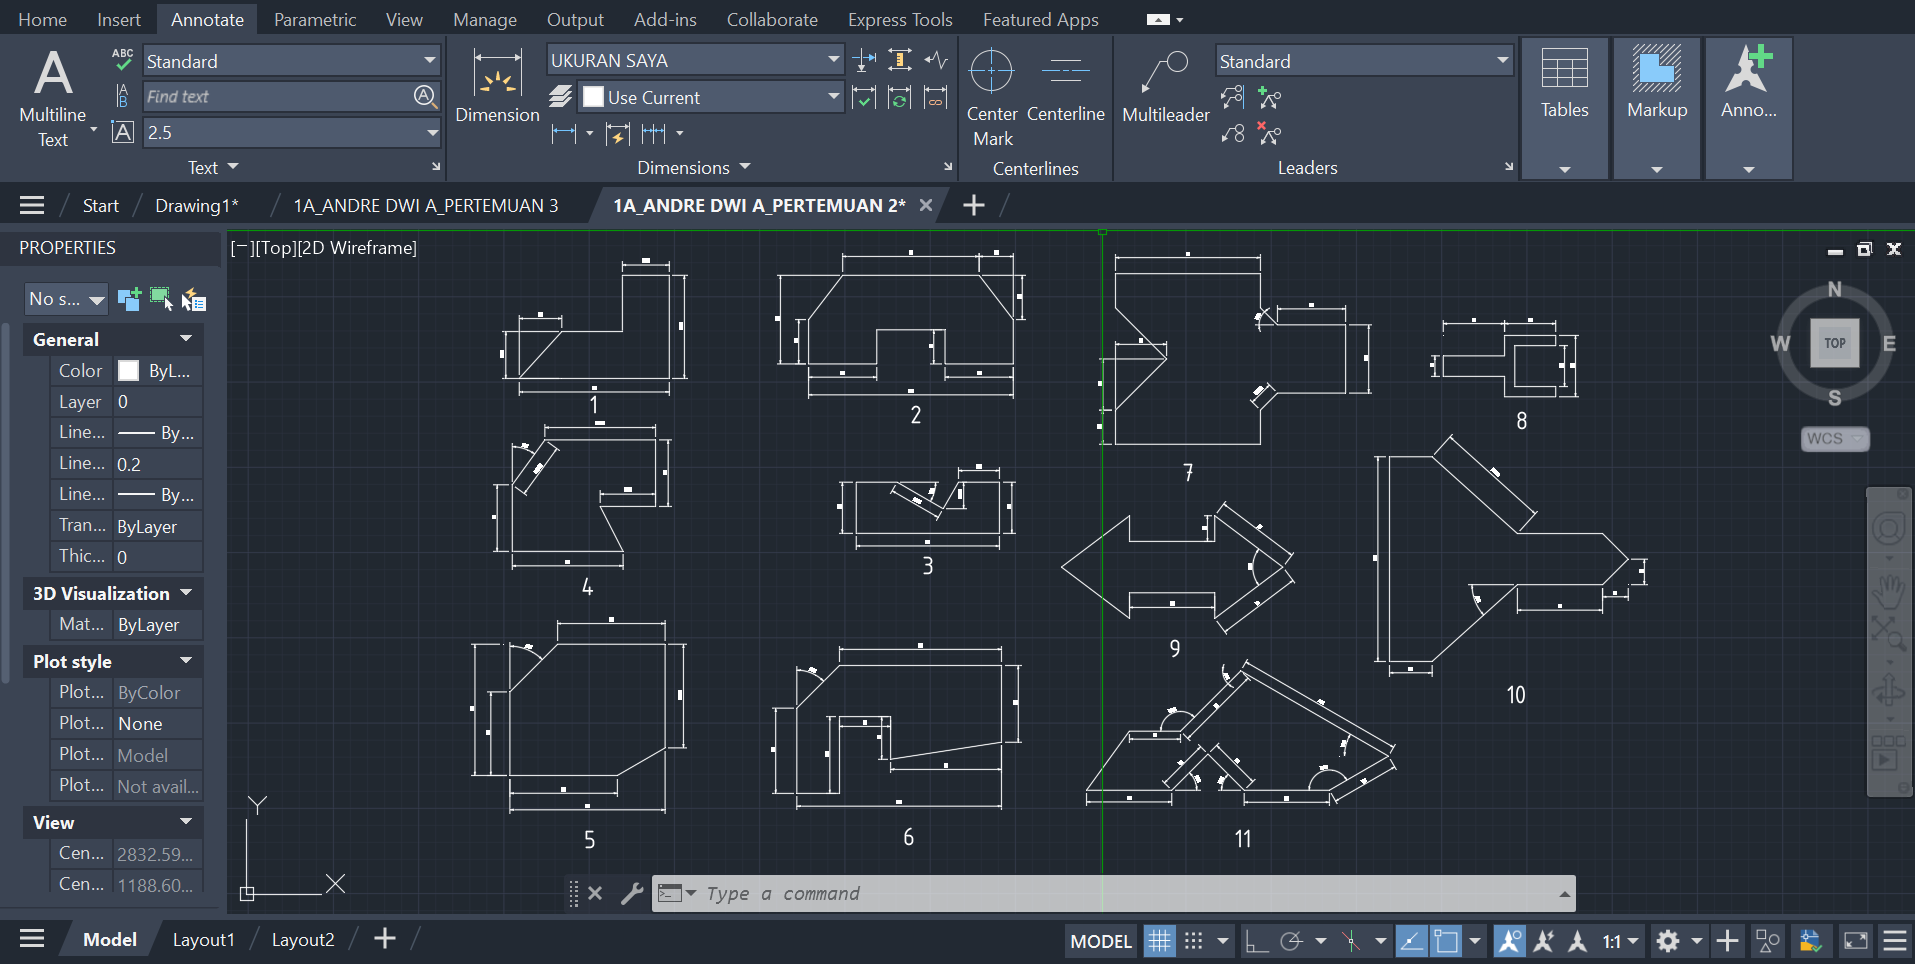This screenshot has height=964, width=1915.
Task: Click the customization wrench on command line
Action: pos(632,893)
